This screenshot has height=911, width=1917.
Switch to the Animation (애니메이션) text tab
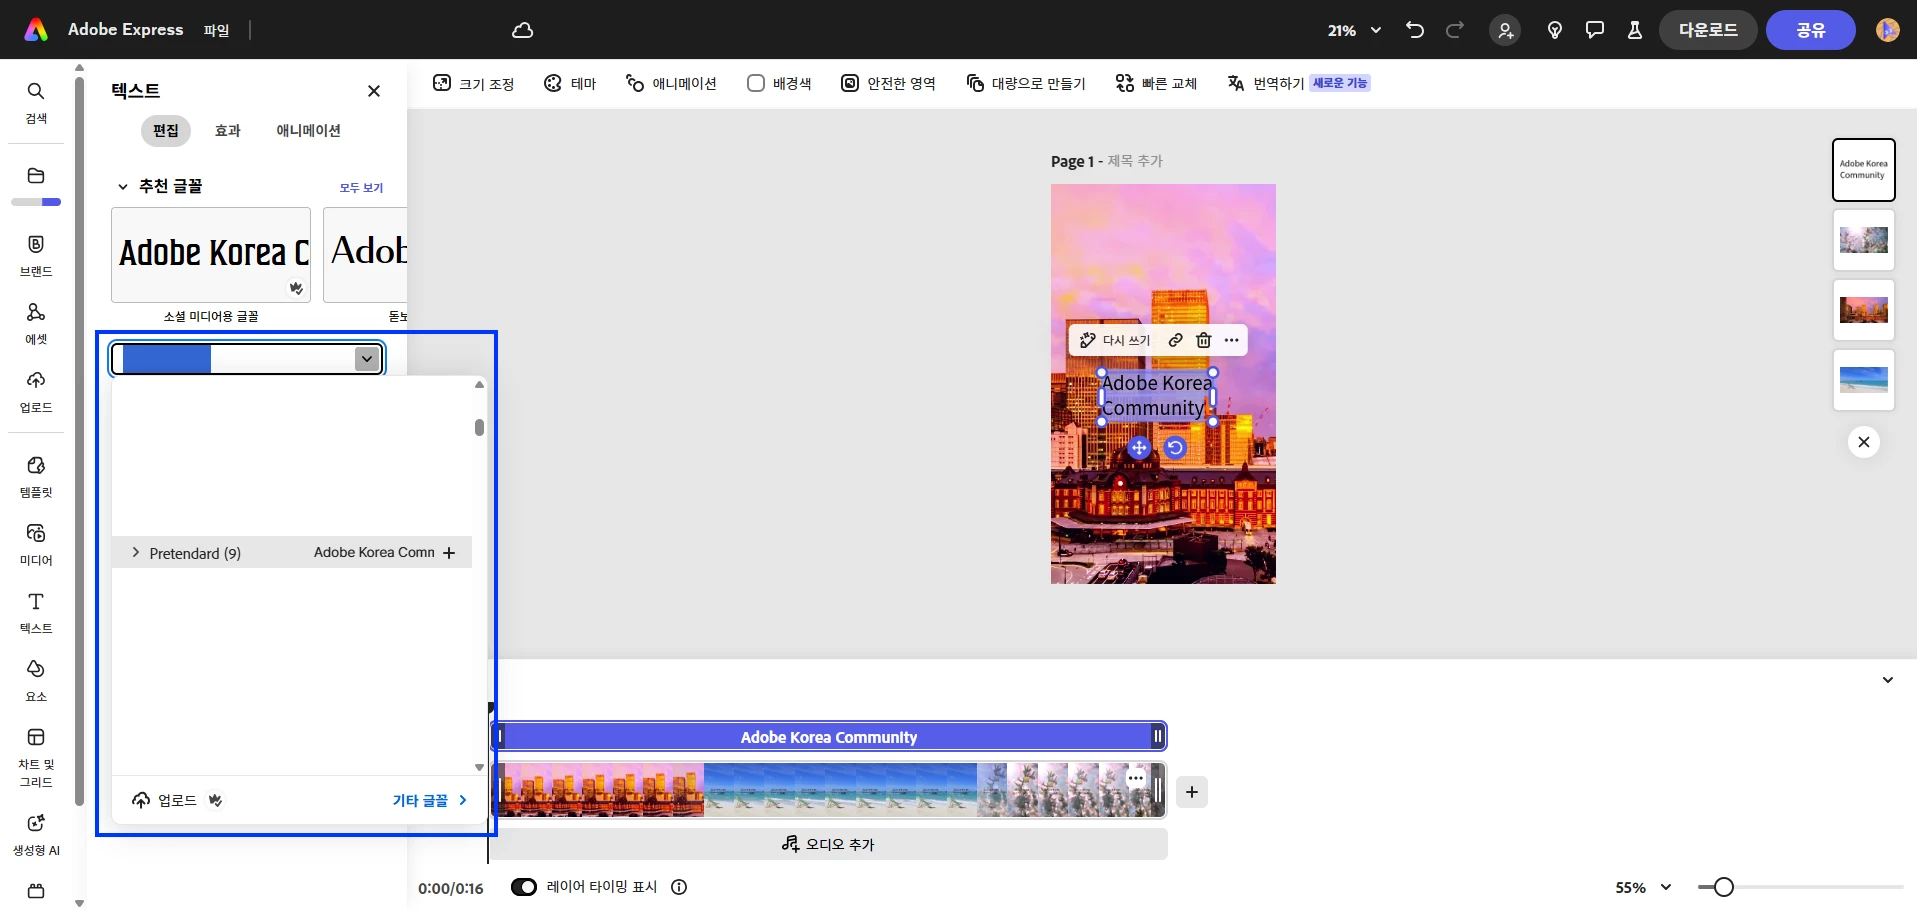click(x=309, y=130)
